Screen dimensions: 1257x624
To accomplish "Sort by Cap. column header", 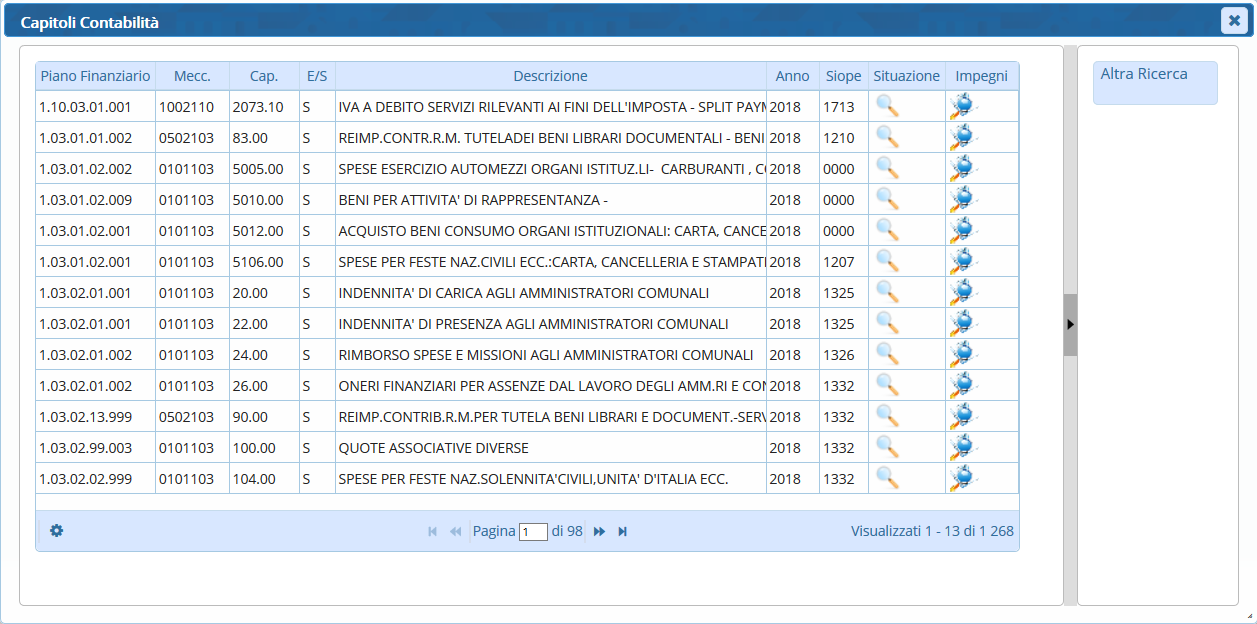I will click(x=264, y=76).
